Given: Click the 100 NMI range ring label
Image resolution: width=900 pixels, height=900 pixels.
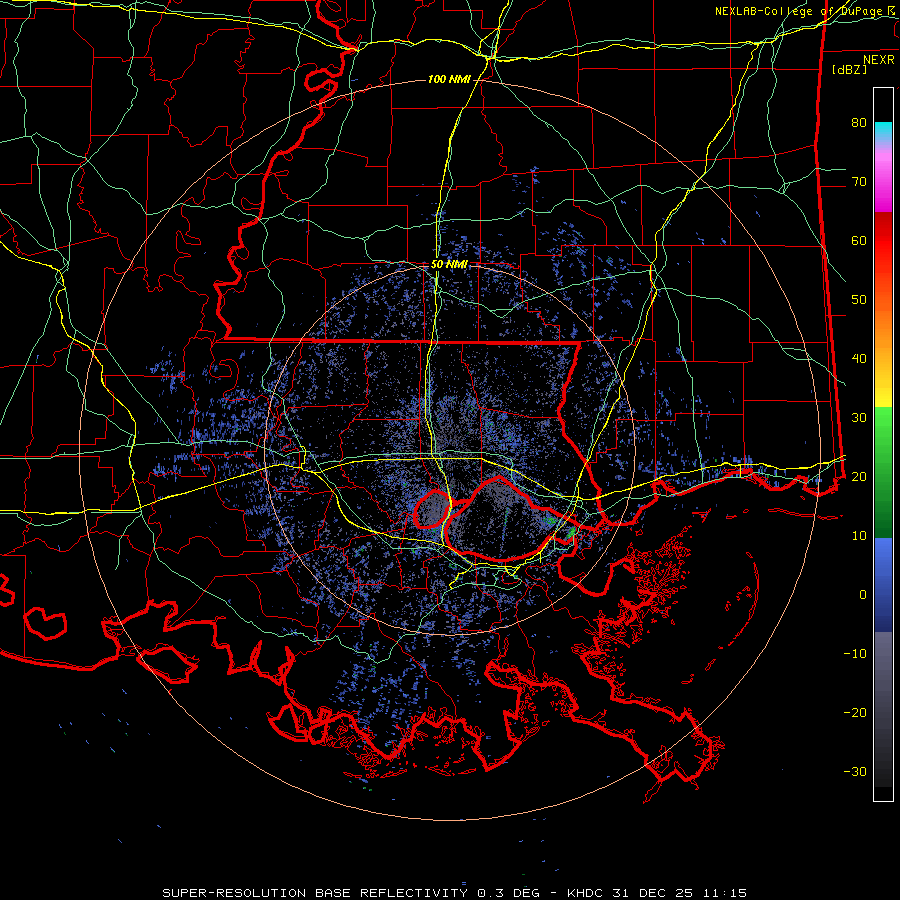Looking at the screenshot, I should 449,79.
